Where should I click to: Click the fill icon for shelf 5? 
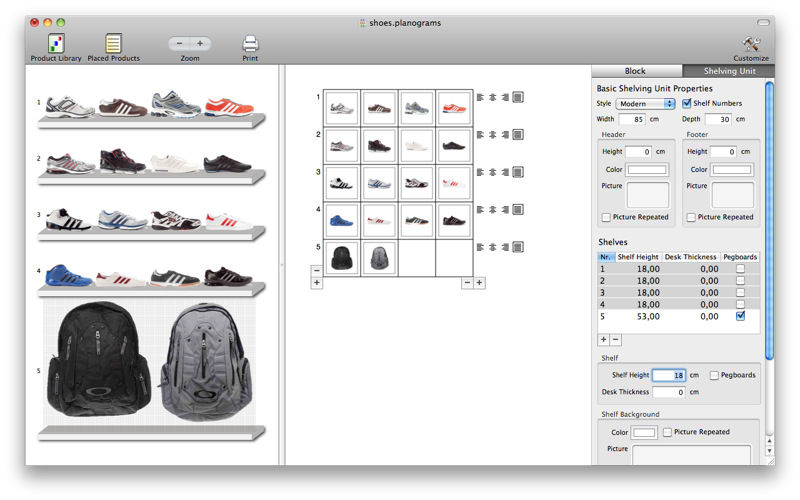pyautogui.click(x=518, y=247)
